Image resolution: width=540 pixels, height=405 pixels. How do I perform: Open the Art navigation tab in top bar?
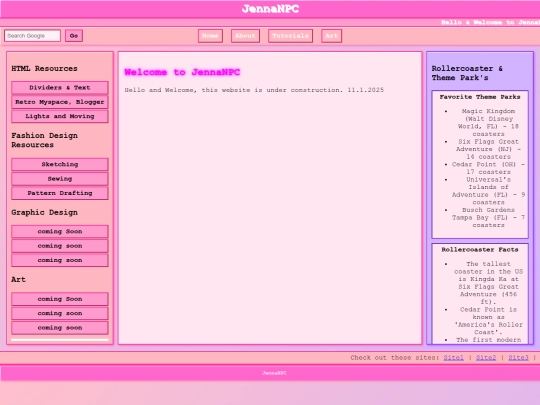pos(331,36)
